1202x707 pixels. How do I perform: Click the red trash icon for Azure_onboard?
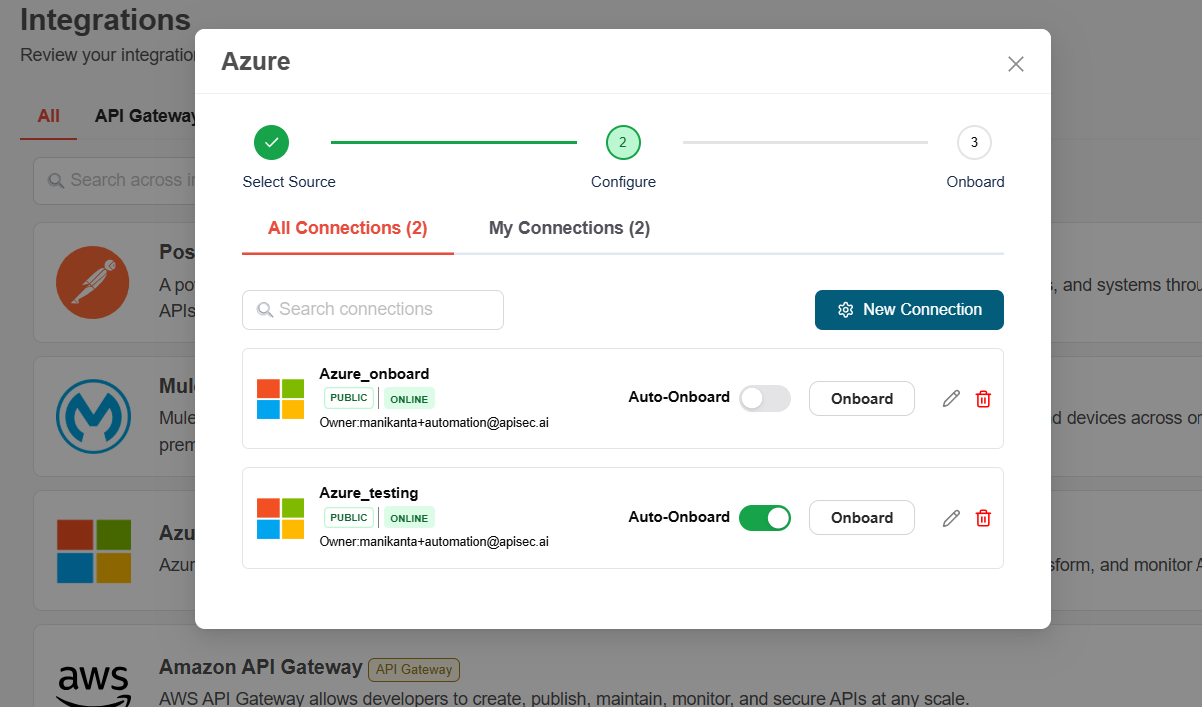pyautogui.click(x=983, y=398)
